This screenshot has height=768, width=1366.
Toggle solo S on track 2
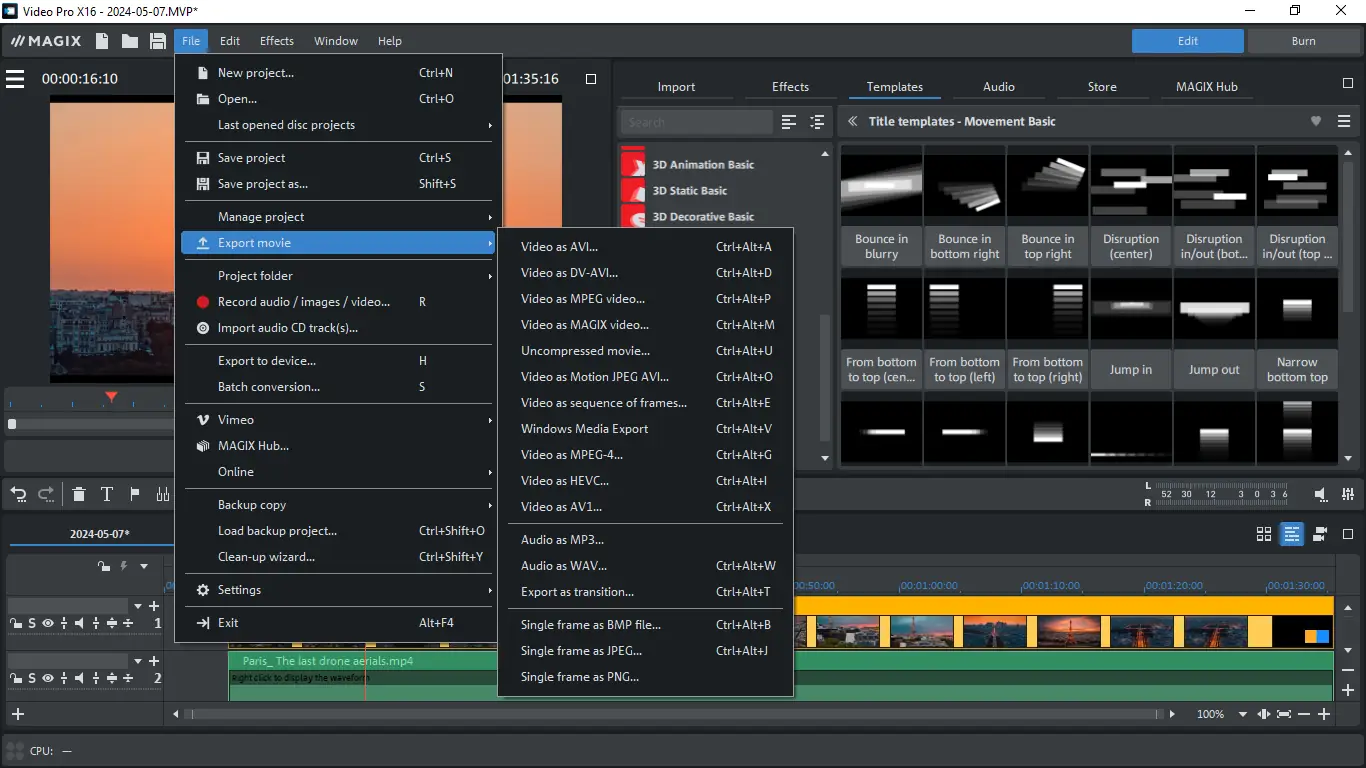(32, 678)
